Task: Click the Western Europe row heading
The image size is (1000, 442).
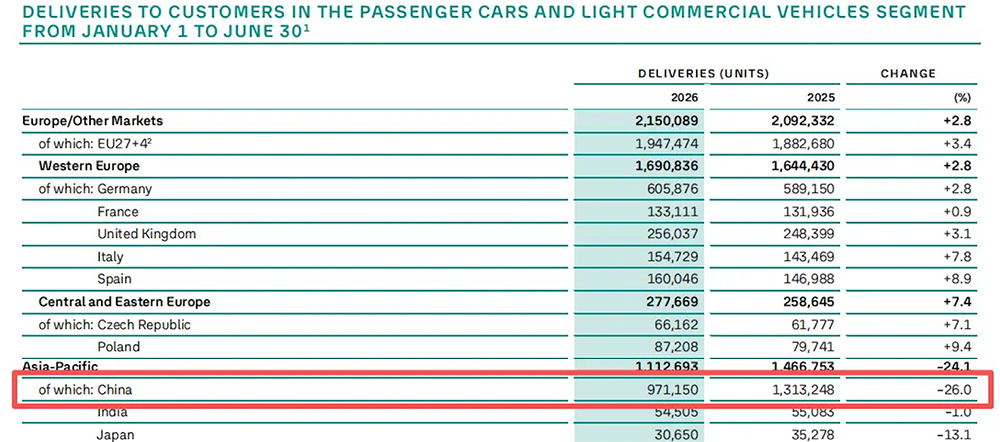Action: pos(89,166)
